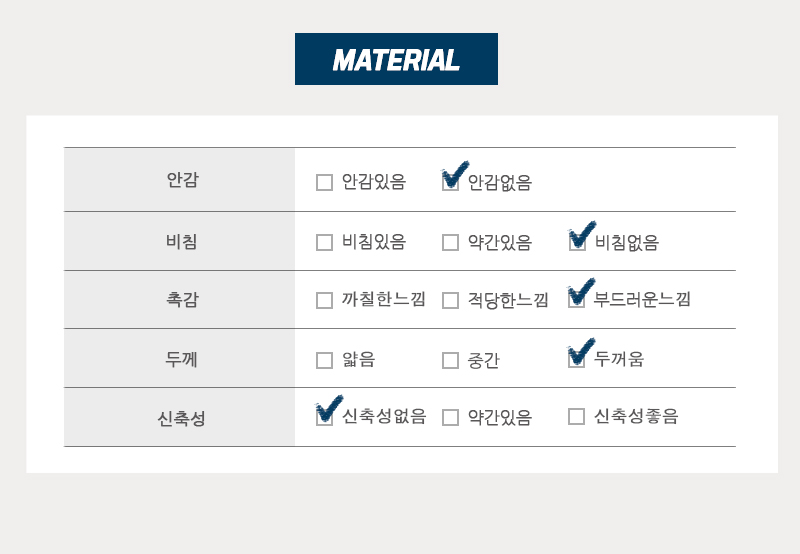Click the 촉감 row label
The width and height of the screenshot is (800, 554).
182,299
